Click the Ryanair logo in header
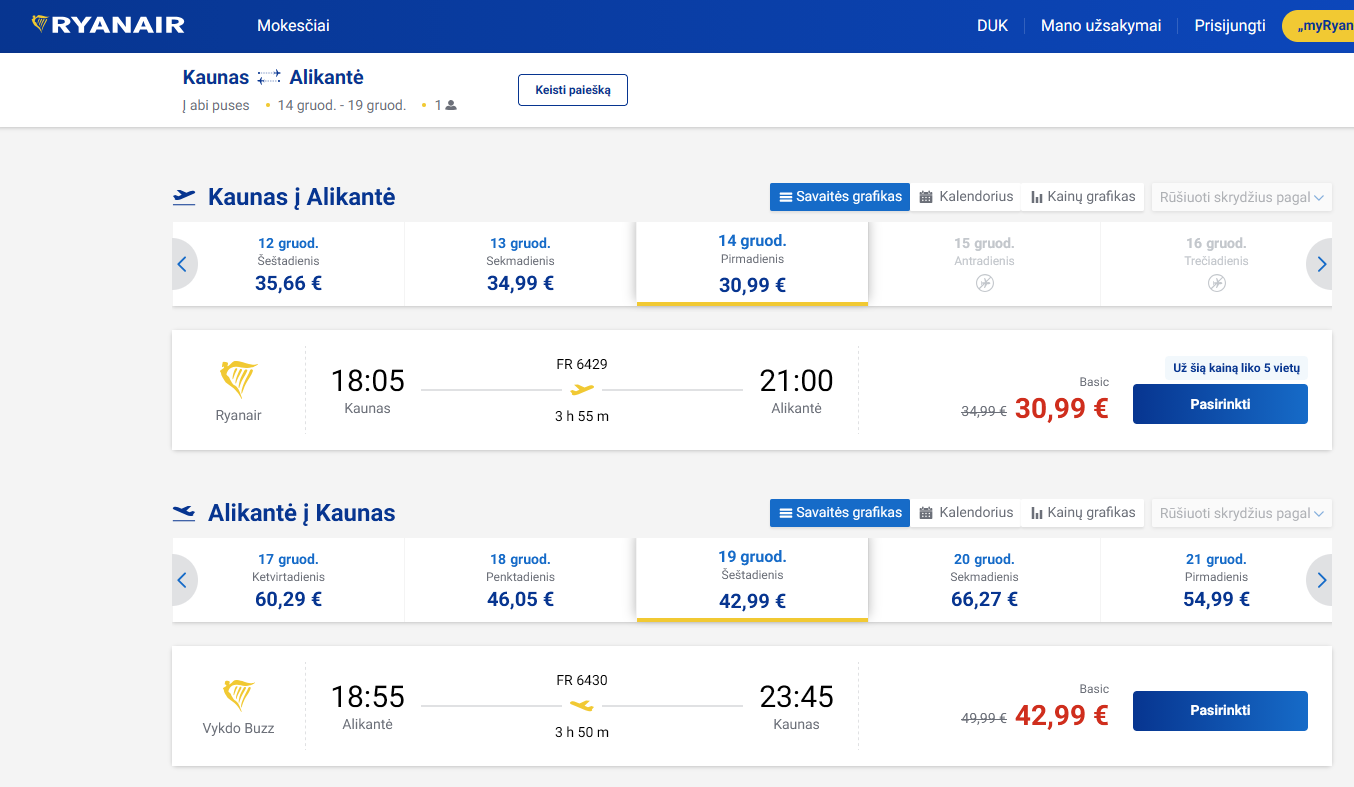 [x=108, y=25]
